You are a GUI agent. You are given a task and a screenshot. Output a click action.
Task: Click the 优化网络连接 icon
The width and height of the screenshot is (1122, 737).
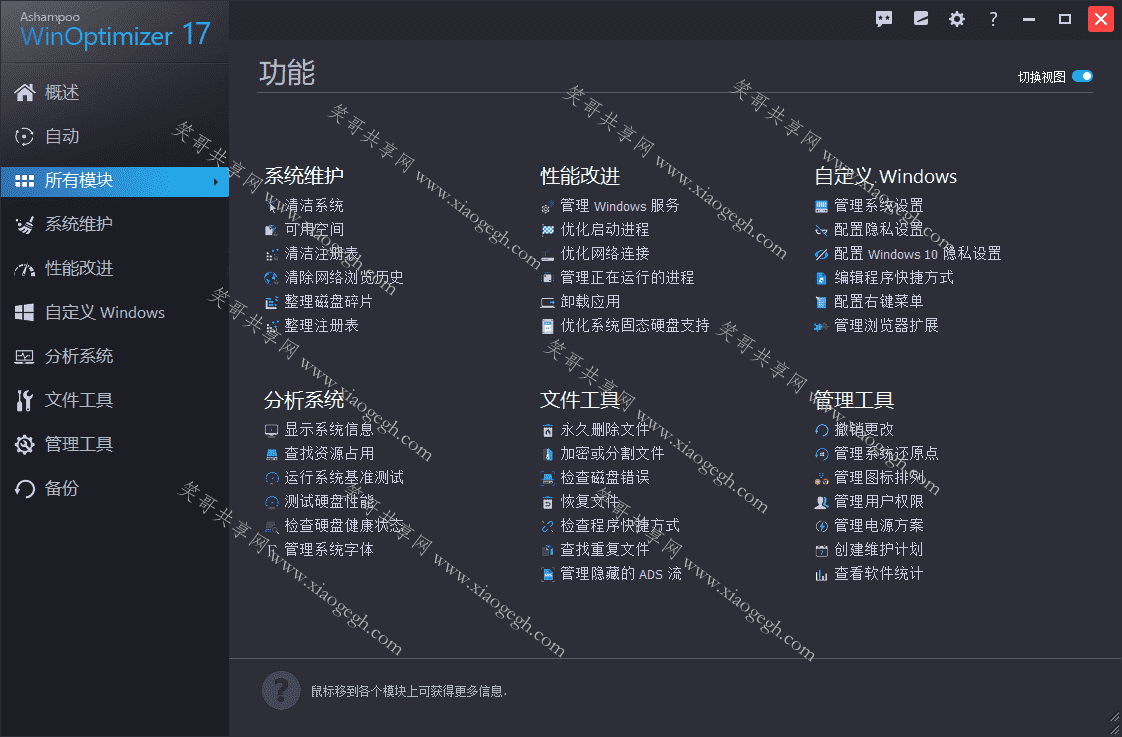[x=547, y=255]
